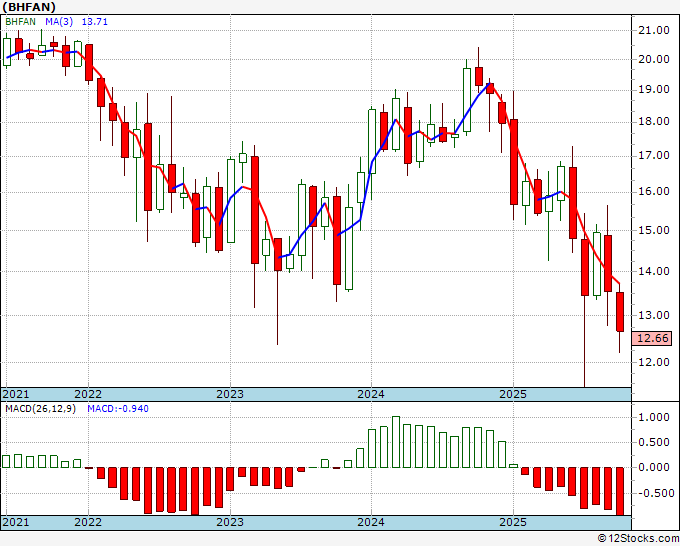Click the 2024 label on MACD timeline
680x546 pixels.
point(371,522)
